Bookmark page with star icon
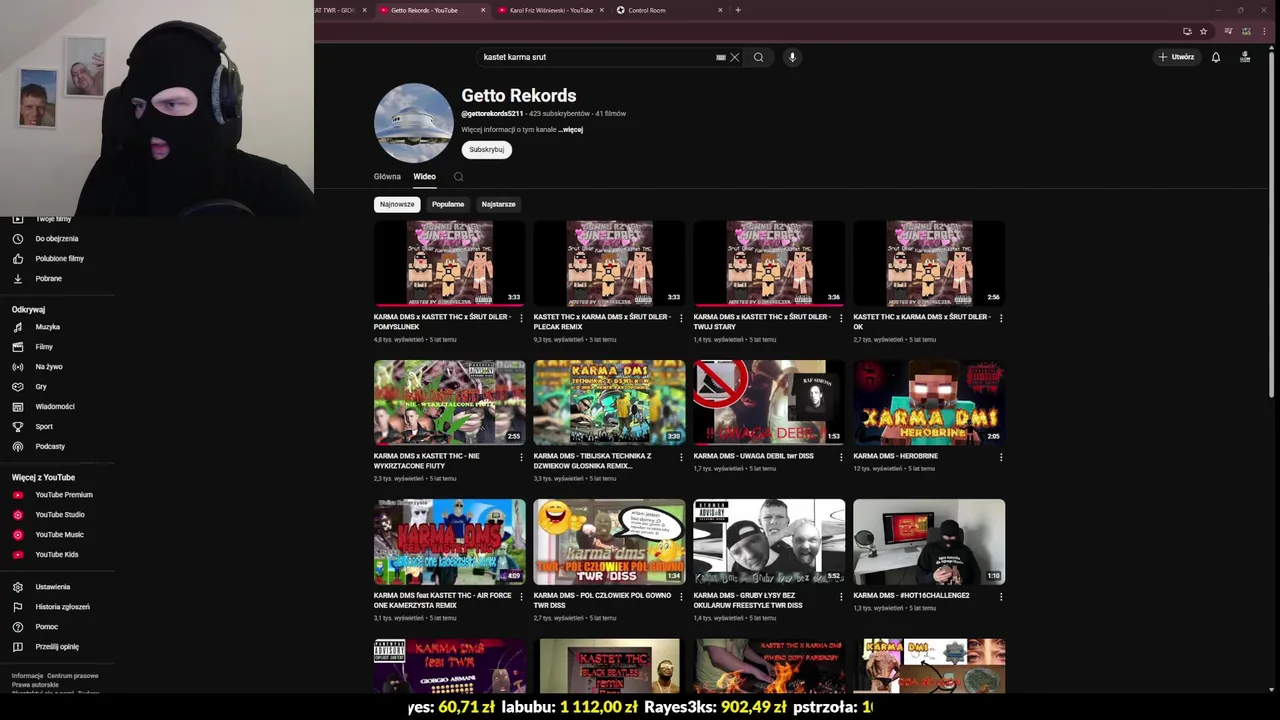 tap(1203, 31)
